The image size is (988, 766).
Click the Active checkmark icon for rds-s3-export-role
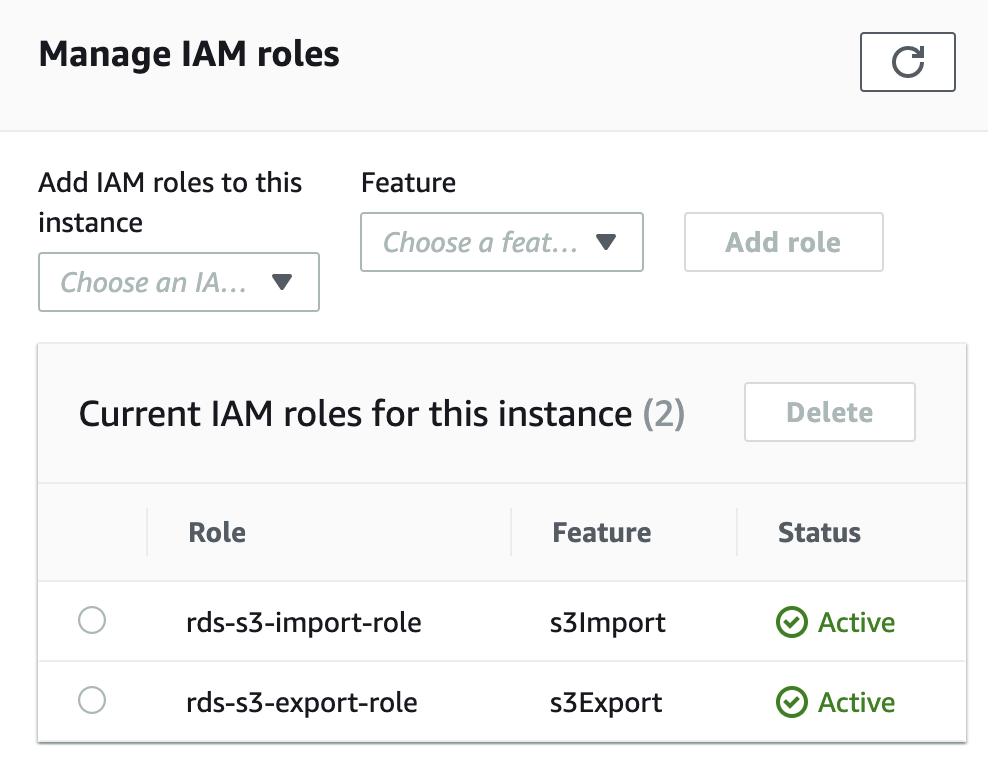[x=791, y=703]
